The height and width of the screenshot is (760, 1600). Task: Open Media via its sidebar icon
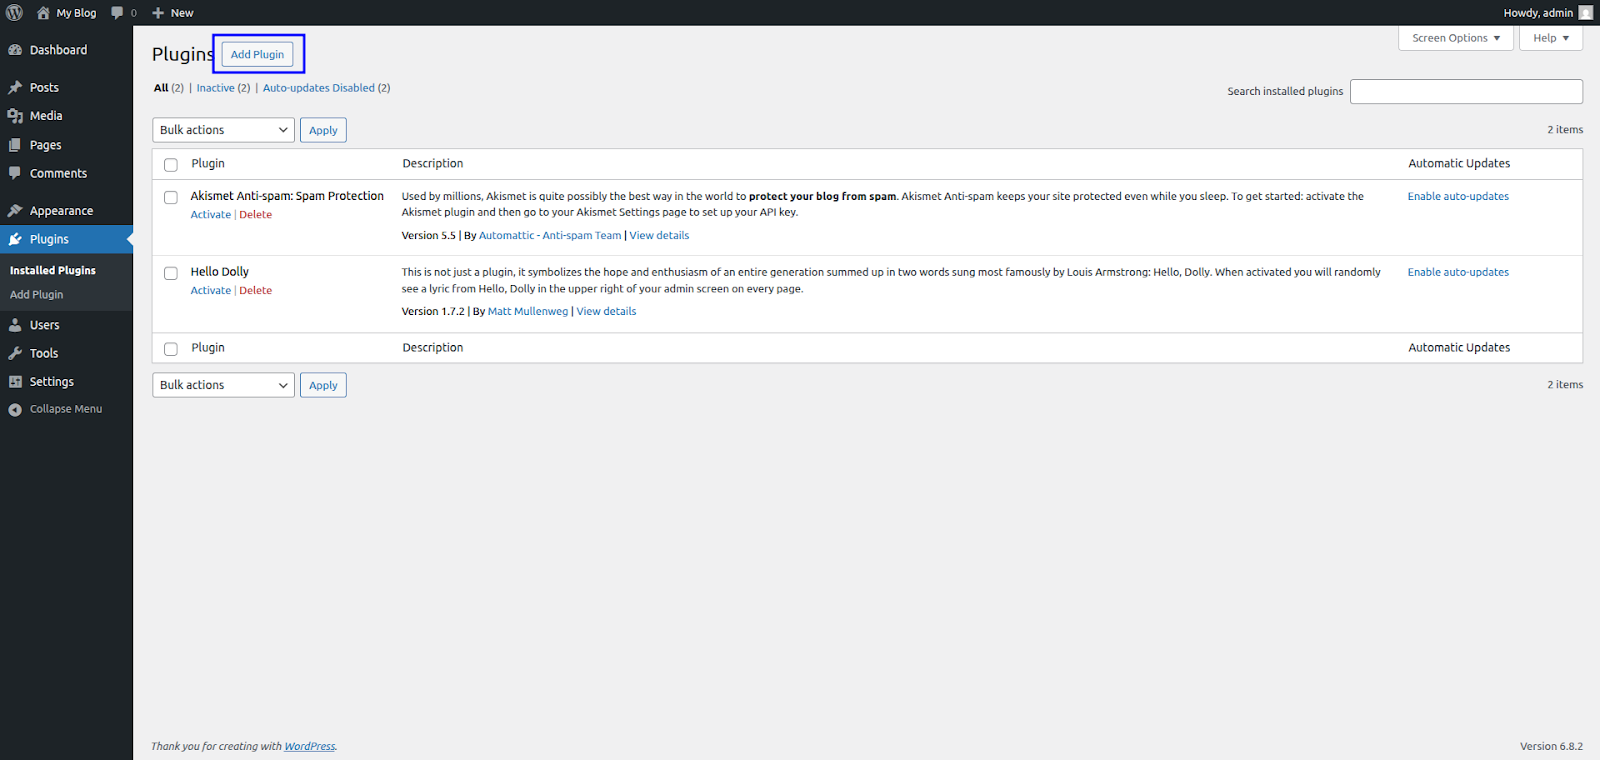(15, 116)
